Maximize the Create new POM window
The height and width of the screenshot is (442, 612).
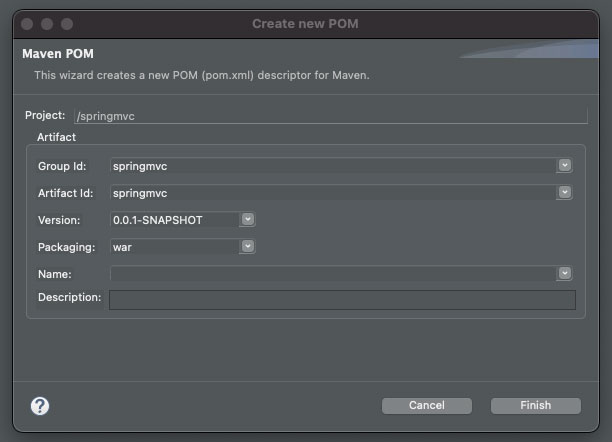[67, 24]
